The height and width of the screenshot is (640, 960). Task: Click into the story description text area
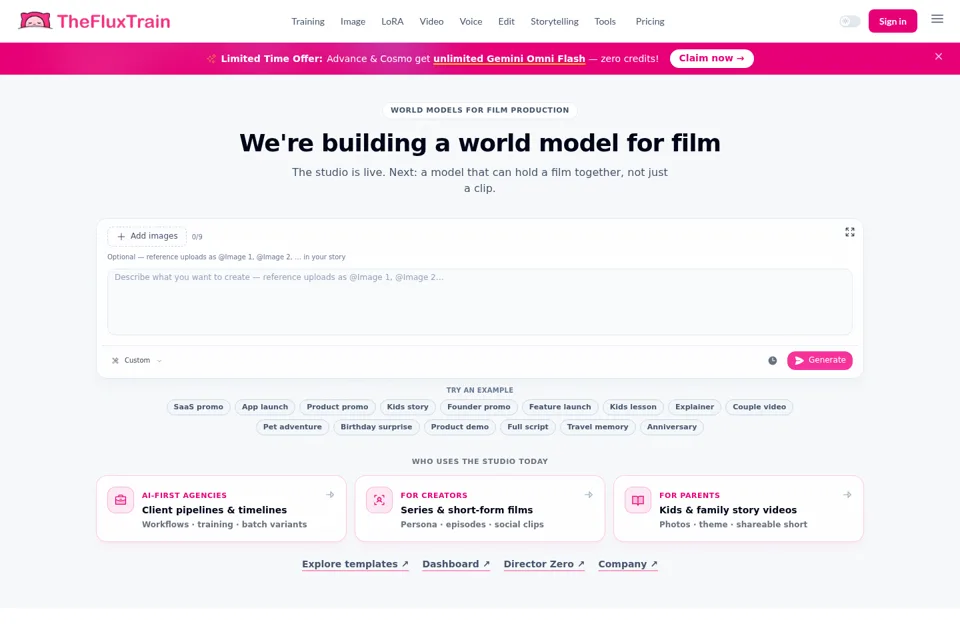[x=480, y=302]
